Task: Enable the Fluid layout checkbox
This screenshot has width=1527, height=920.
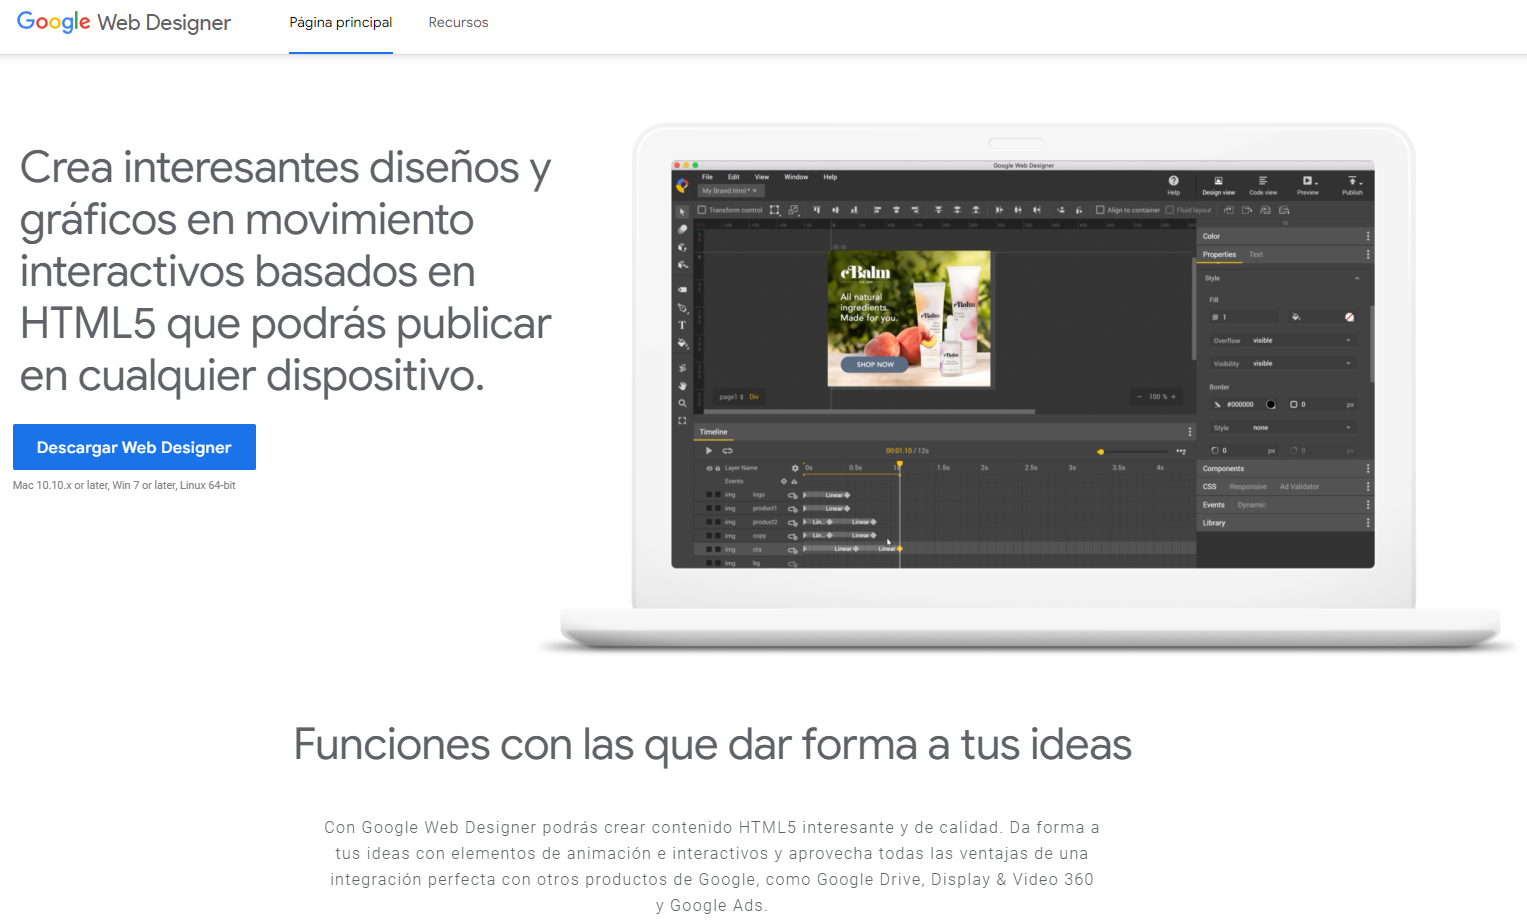Action: point(1170,210)
